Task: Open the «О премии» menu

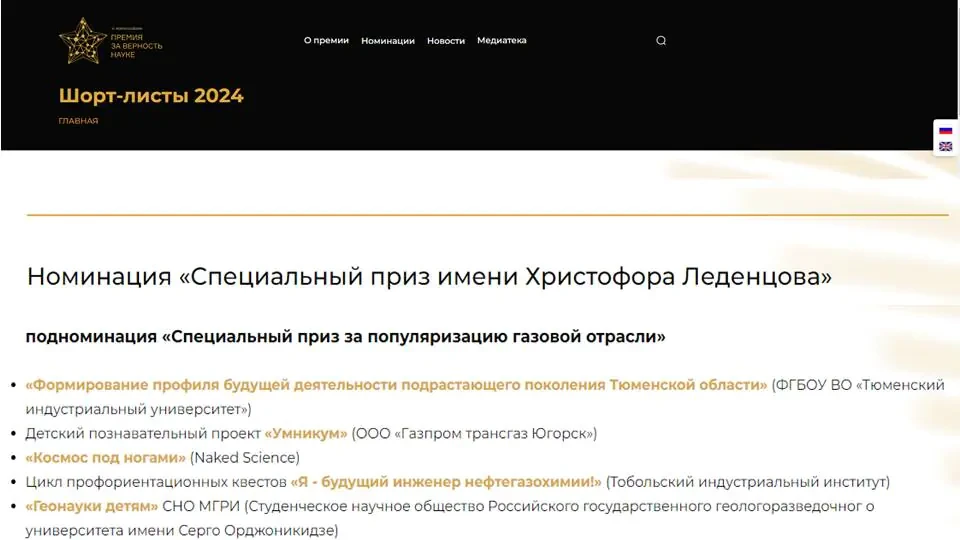Action: (326, 40)
